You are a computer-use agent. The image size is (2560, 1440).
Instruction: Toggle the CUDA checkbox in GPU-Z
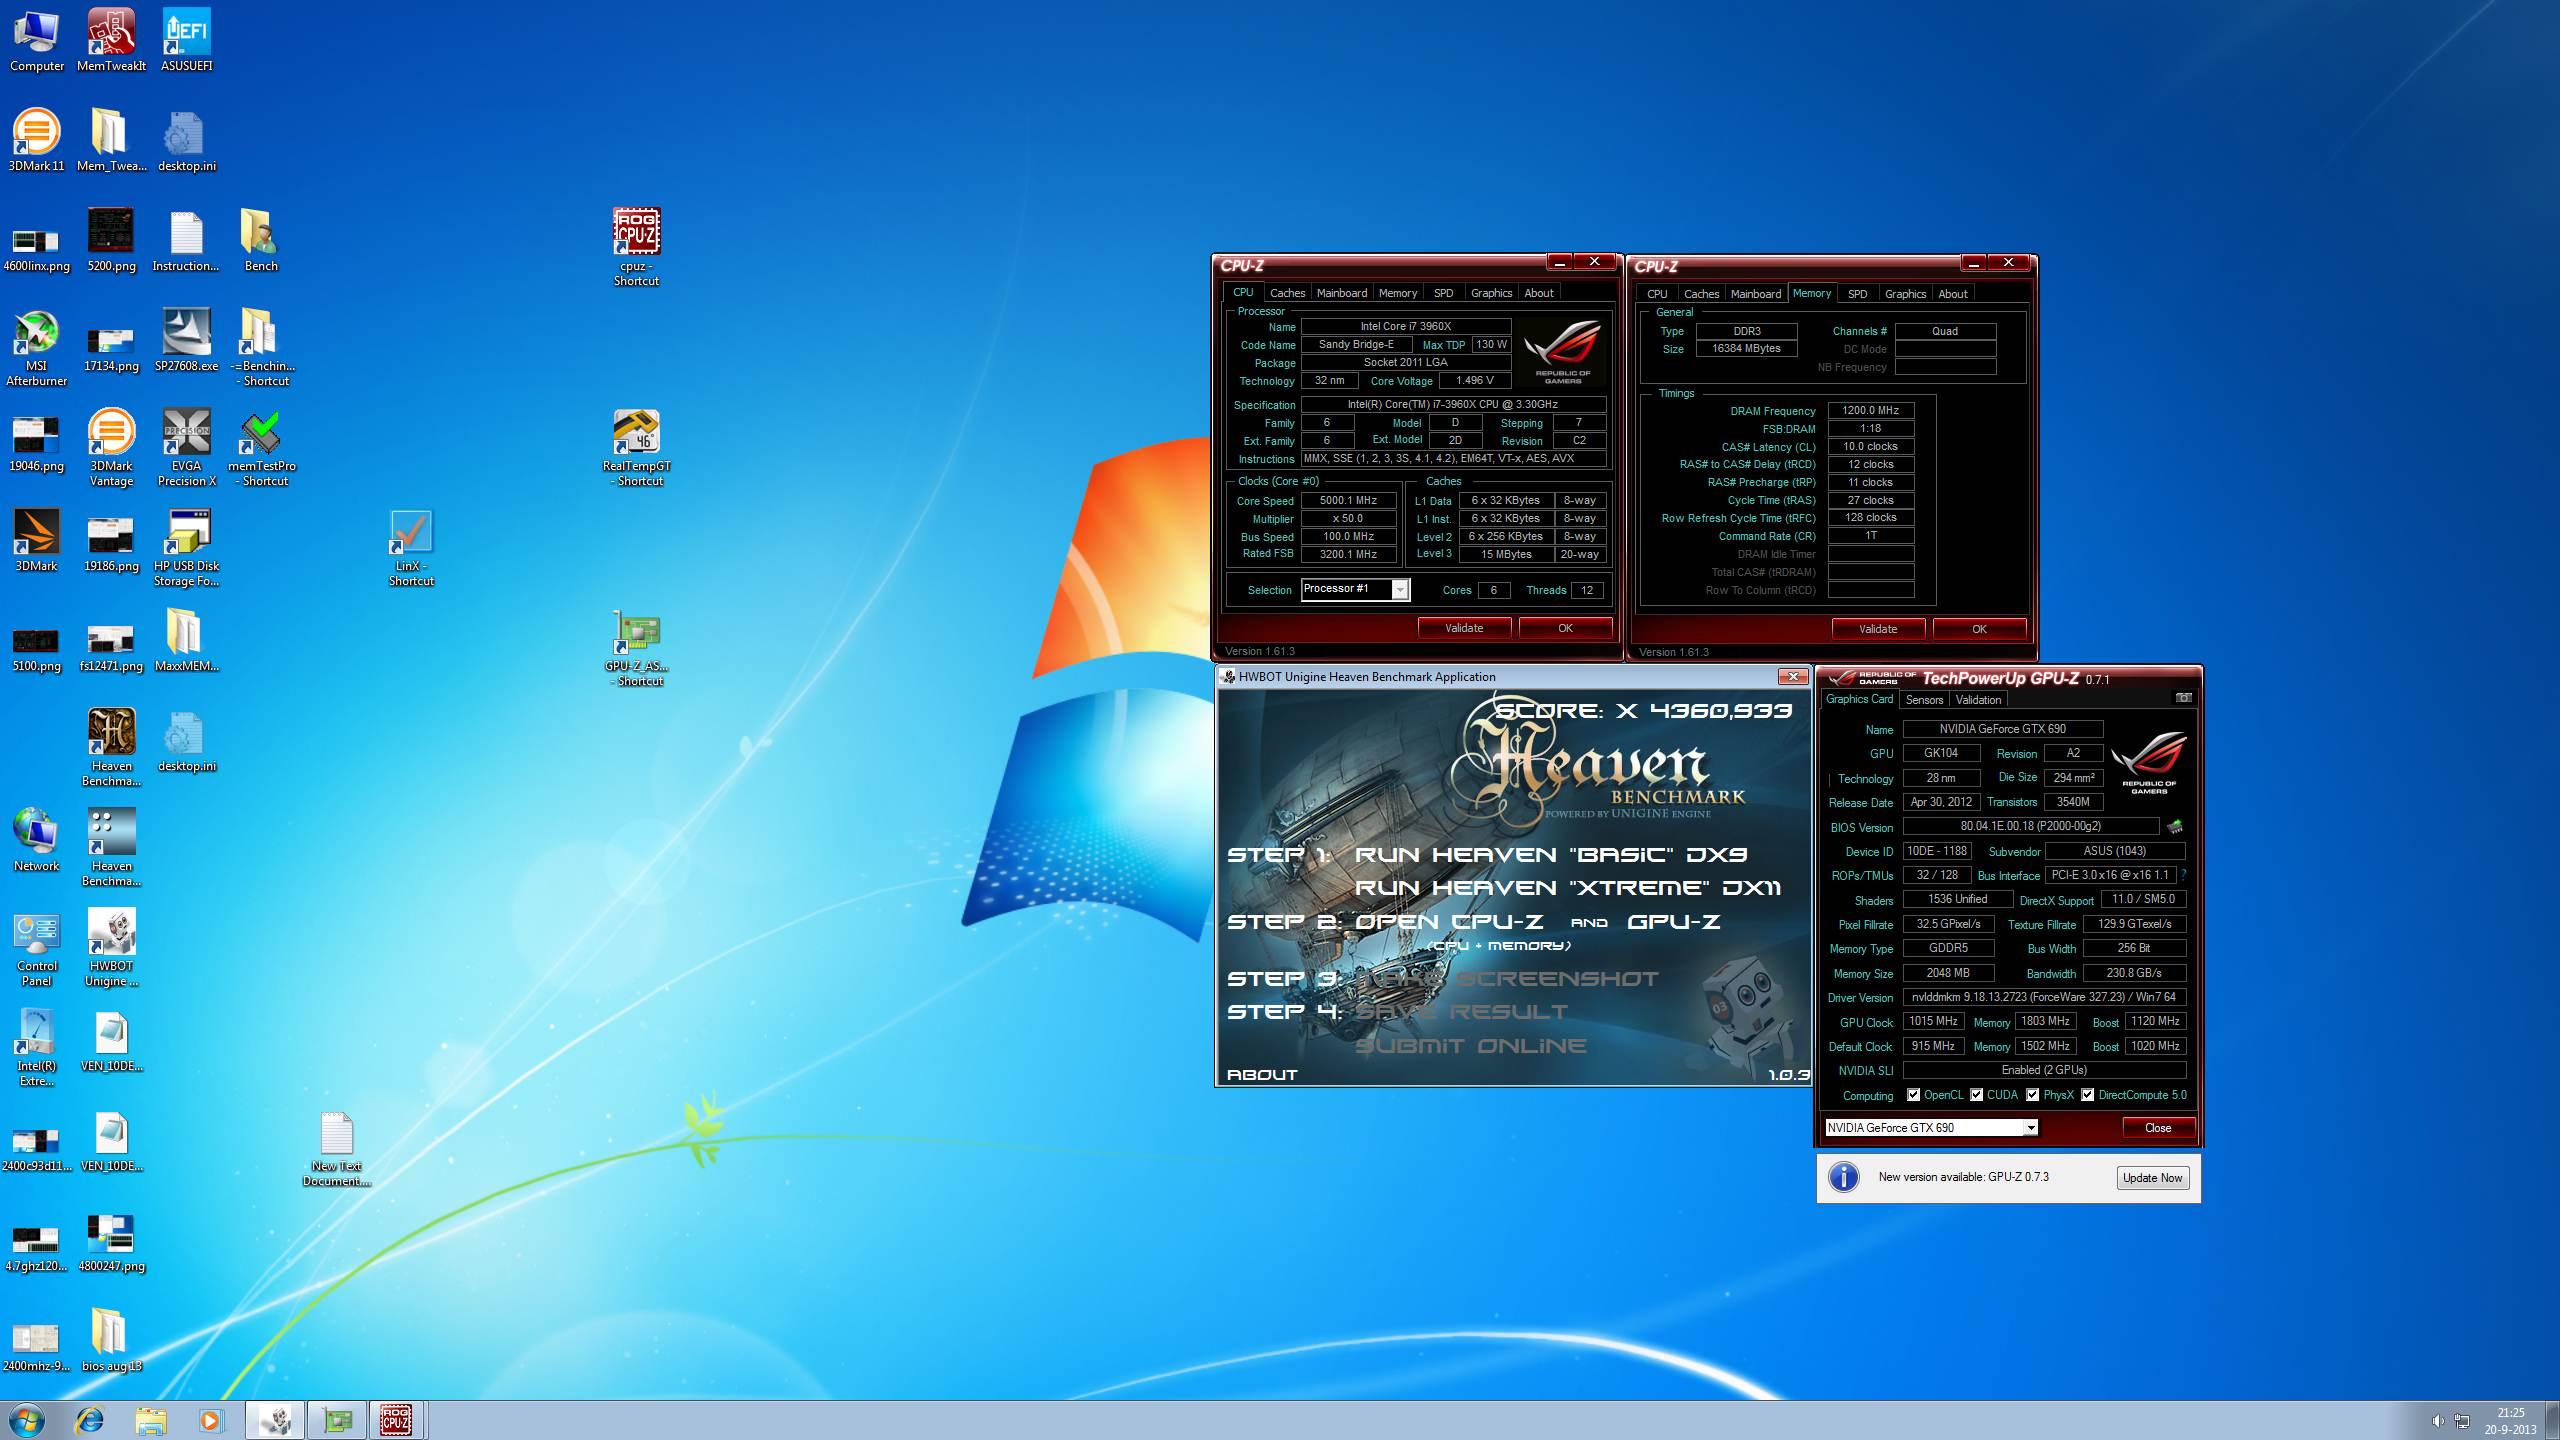(1976, 1095)
